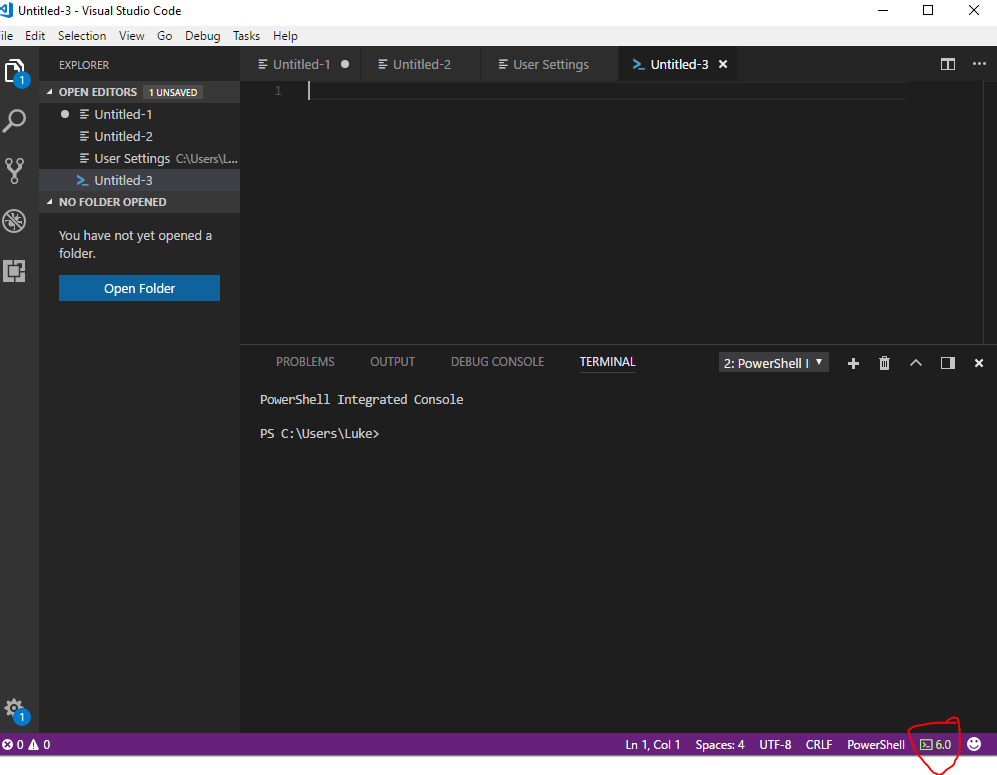Open the Help menu
Image resolution: width=997 pixels, height=775 pixels.
(x=285, y=36)
